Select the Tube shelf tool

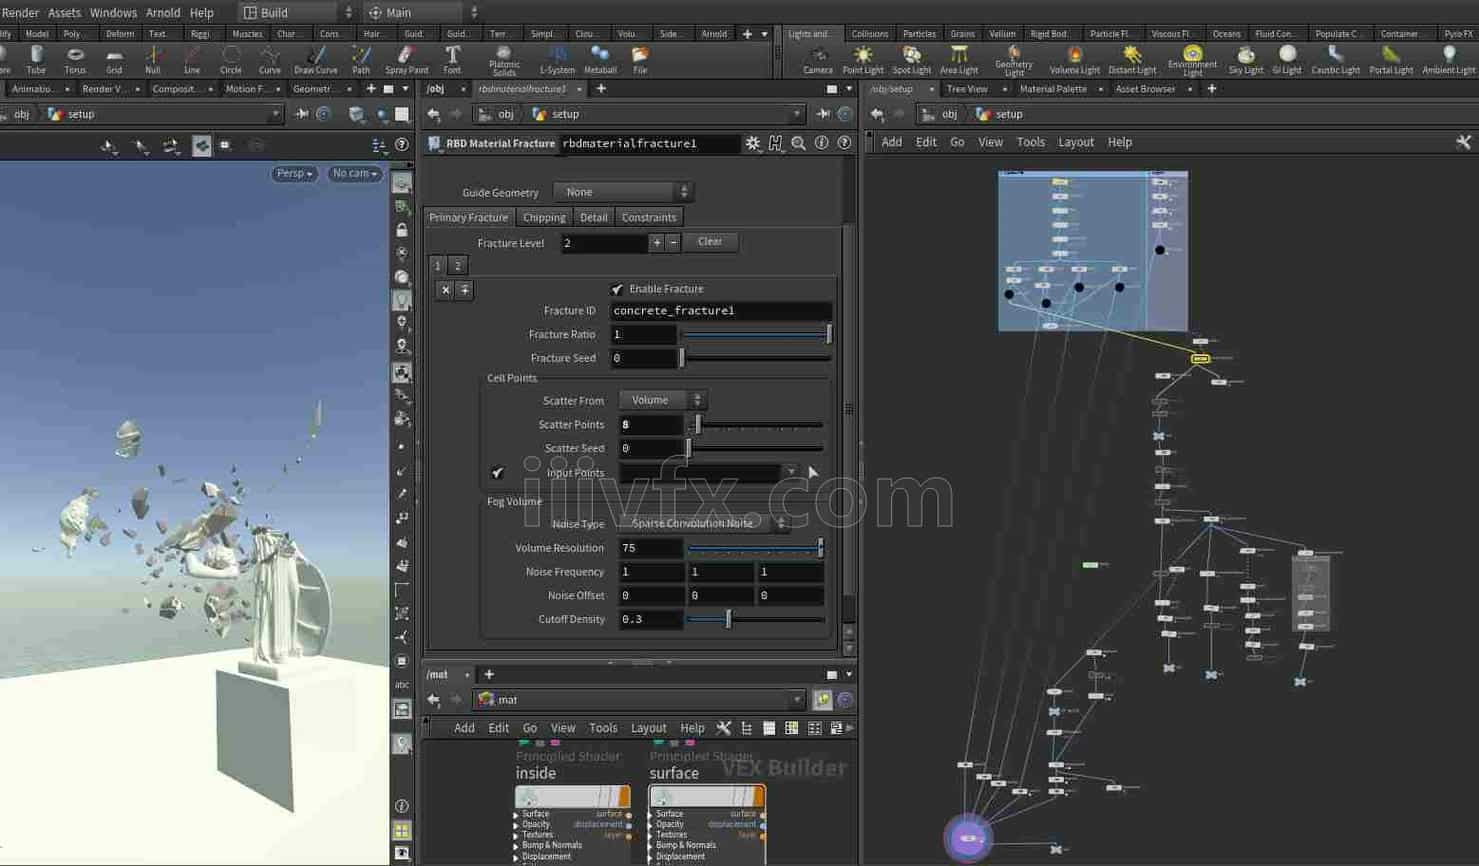[36, 59]
